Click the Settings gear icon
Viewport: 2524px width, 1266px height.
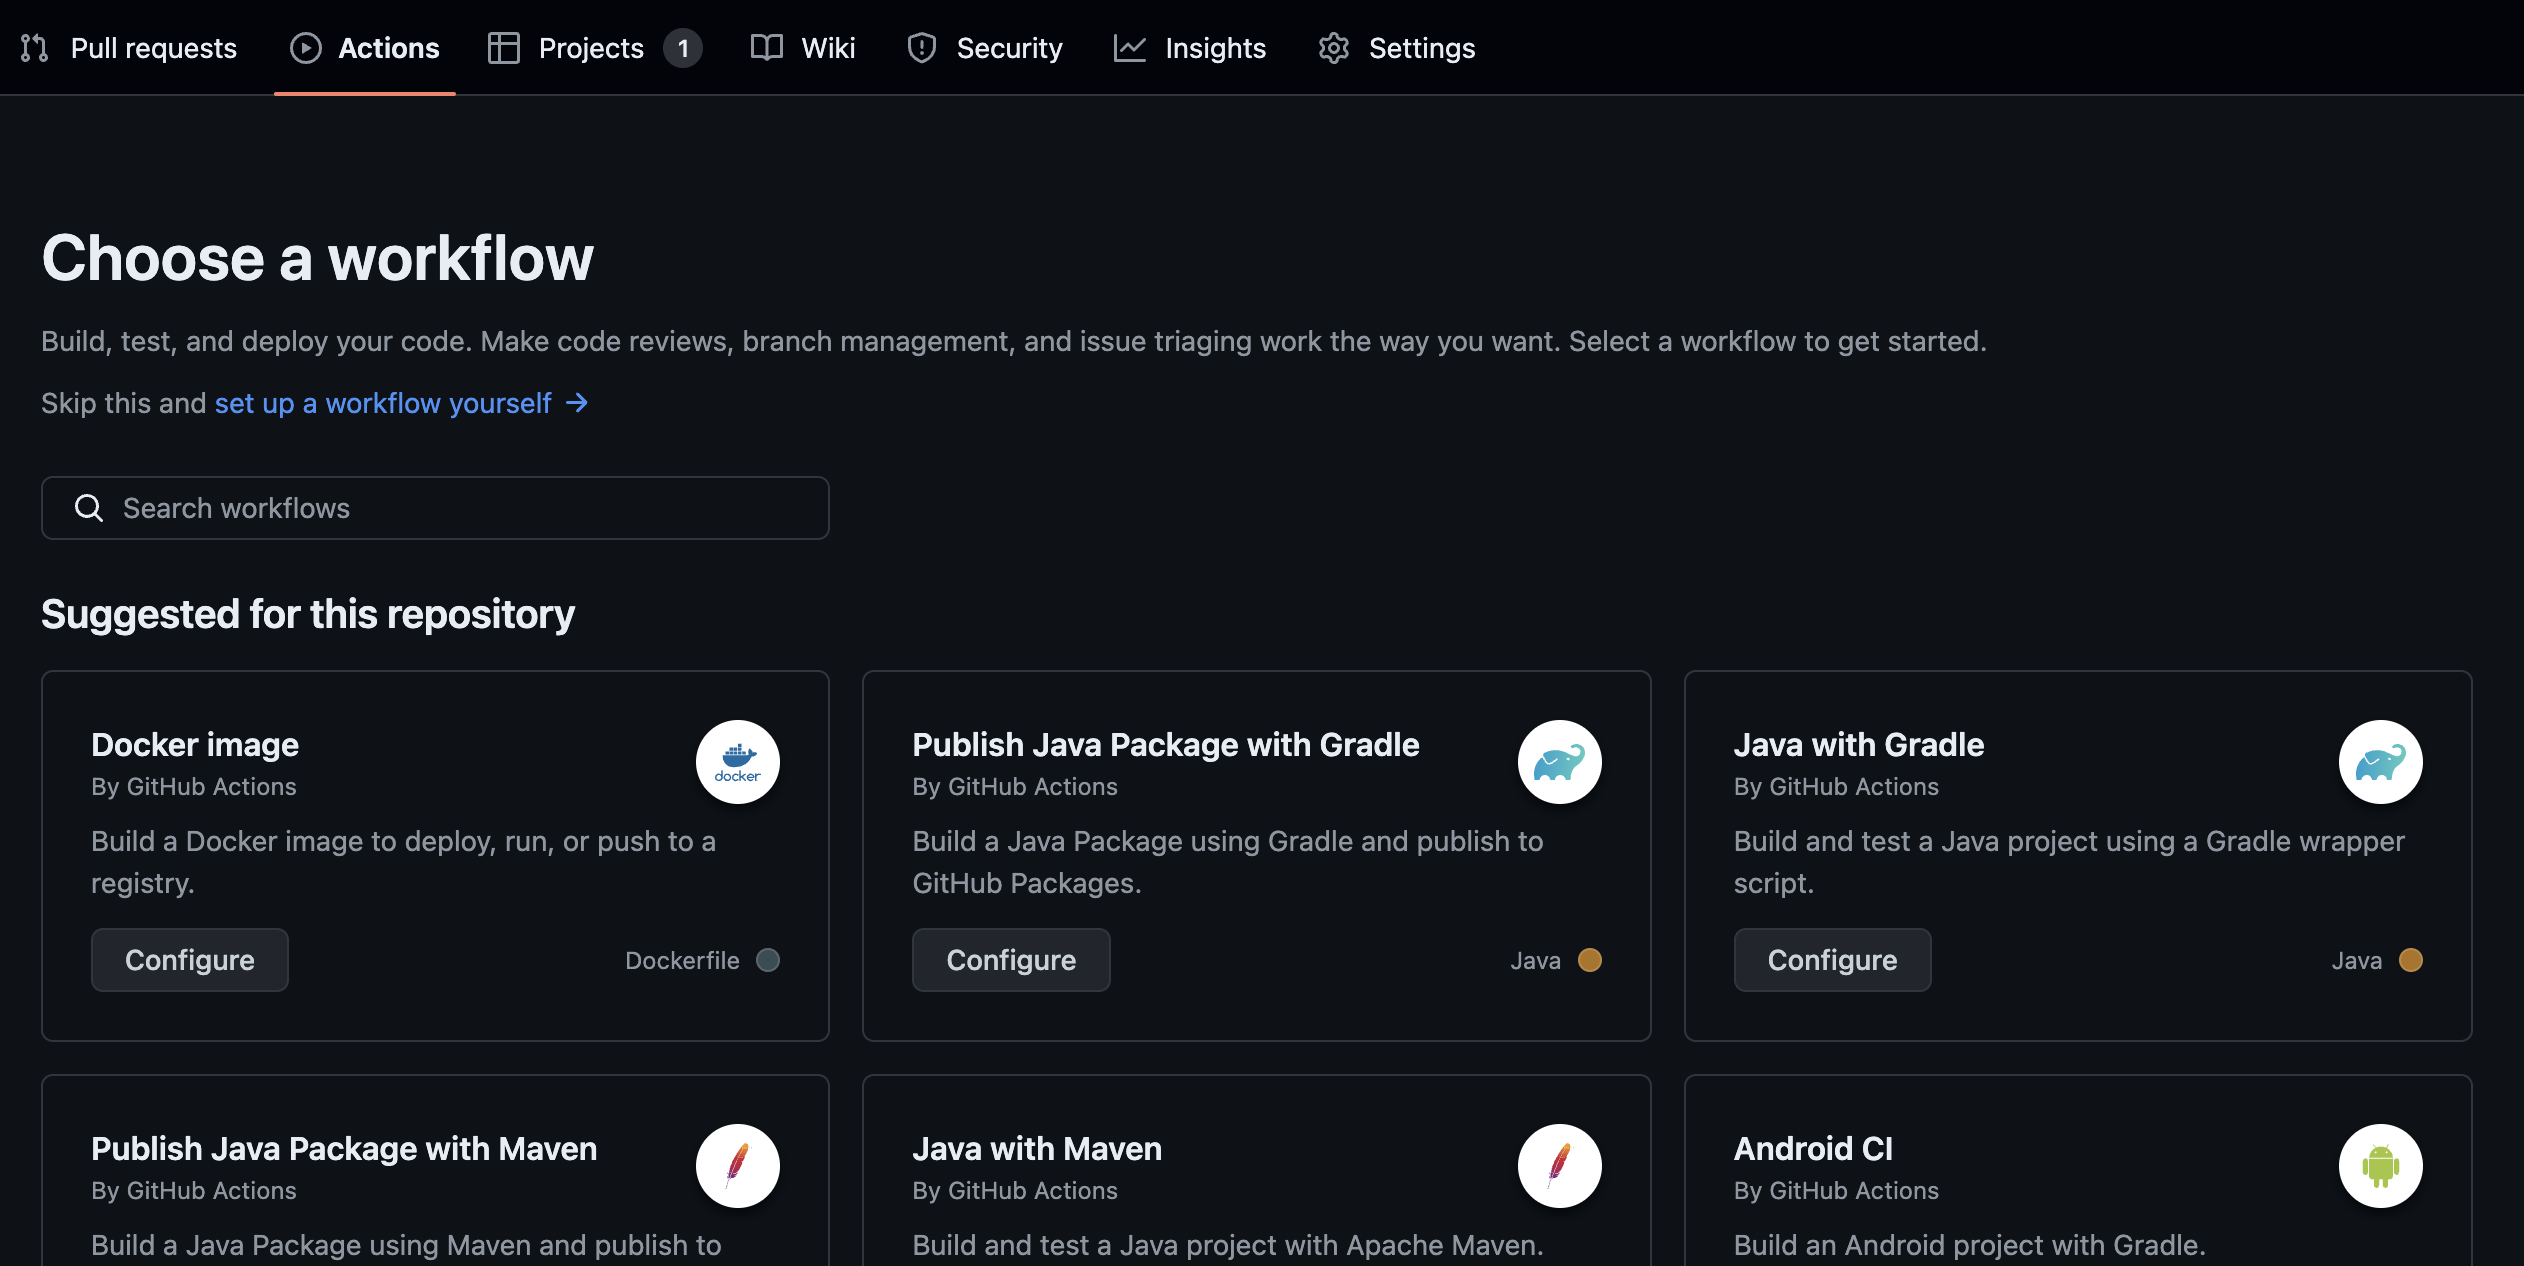tap(1332, 47)
